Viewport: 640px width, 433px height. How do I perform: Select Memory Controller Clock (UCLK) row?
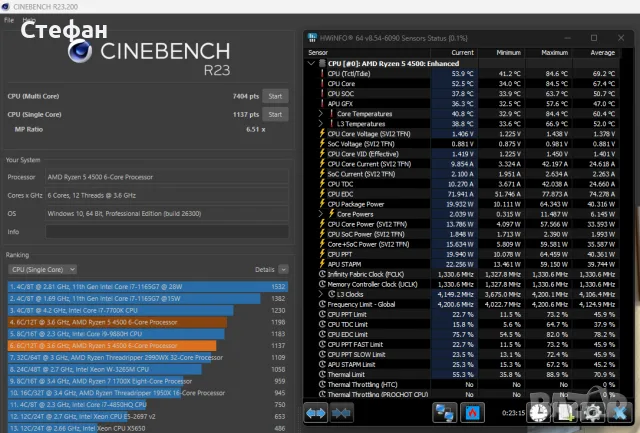(x=461, y=284)
